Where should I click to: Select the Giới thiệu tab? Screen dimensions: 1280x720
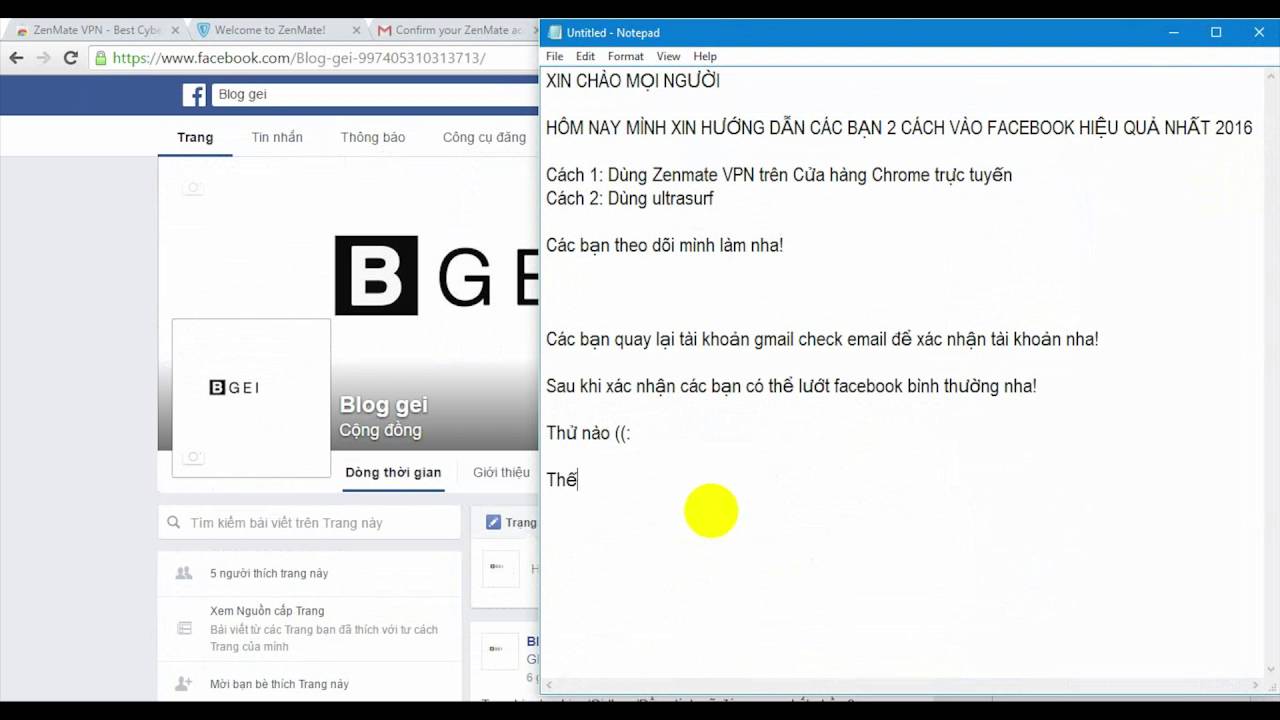coord(501,472)
